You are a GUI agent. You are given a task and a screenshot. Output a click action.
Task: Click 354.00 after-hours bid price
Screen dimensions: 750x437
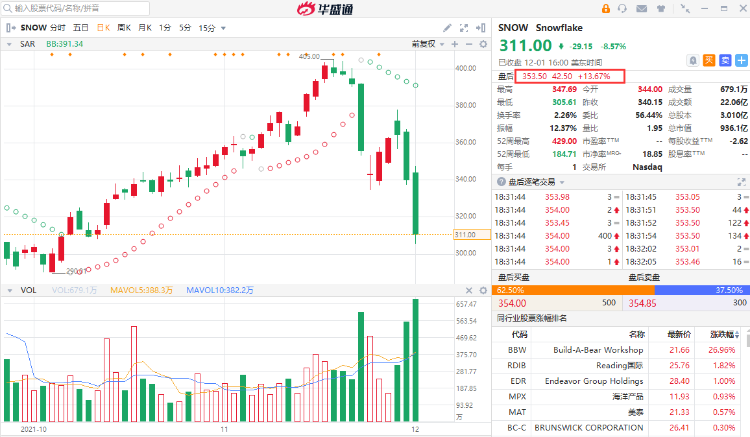(x=512, y=303)
